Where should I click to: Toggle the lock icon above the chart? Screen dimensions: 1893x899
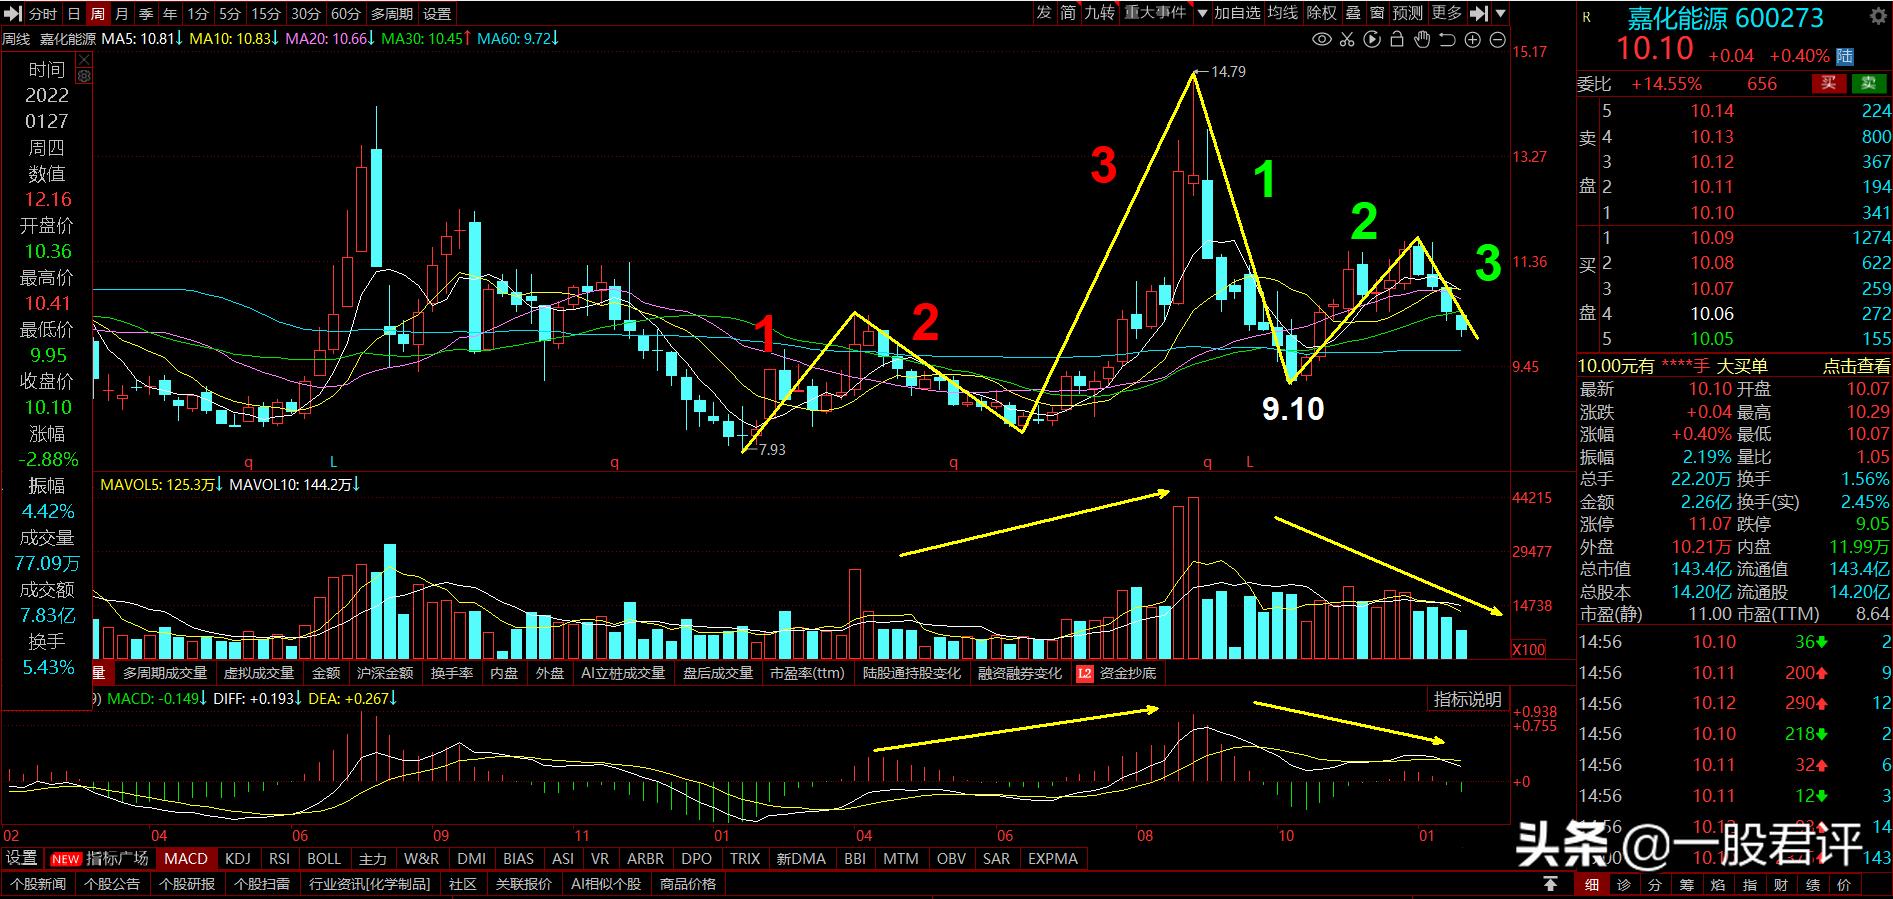(x=1397, y=40)
